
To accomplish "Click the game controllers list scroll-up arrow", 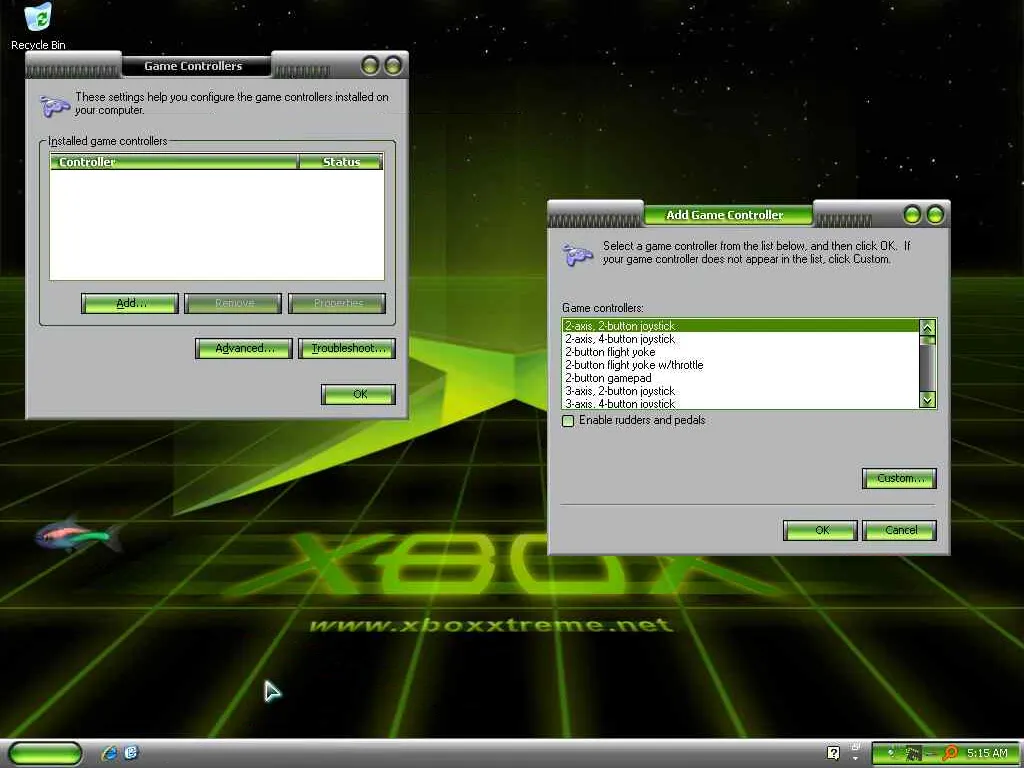I will coord(927,327).
